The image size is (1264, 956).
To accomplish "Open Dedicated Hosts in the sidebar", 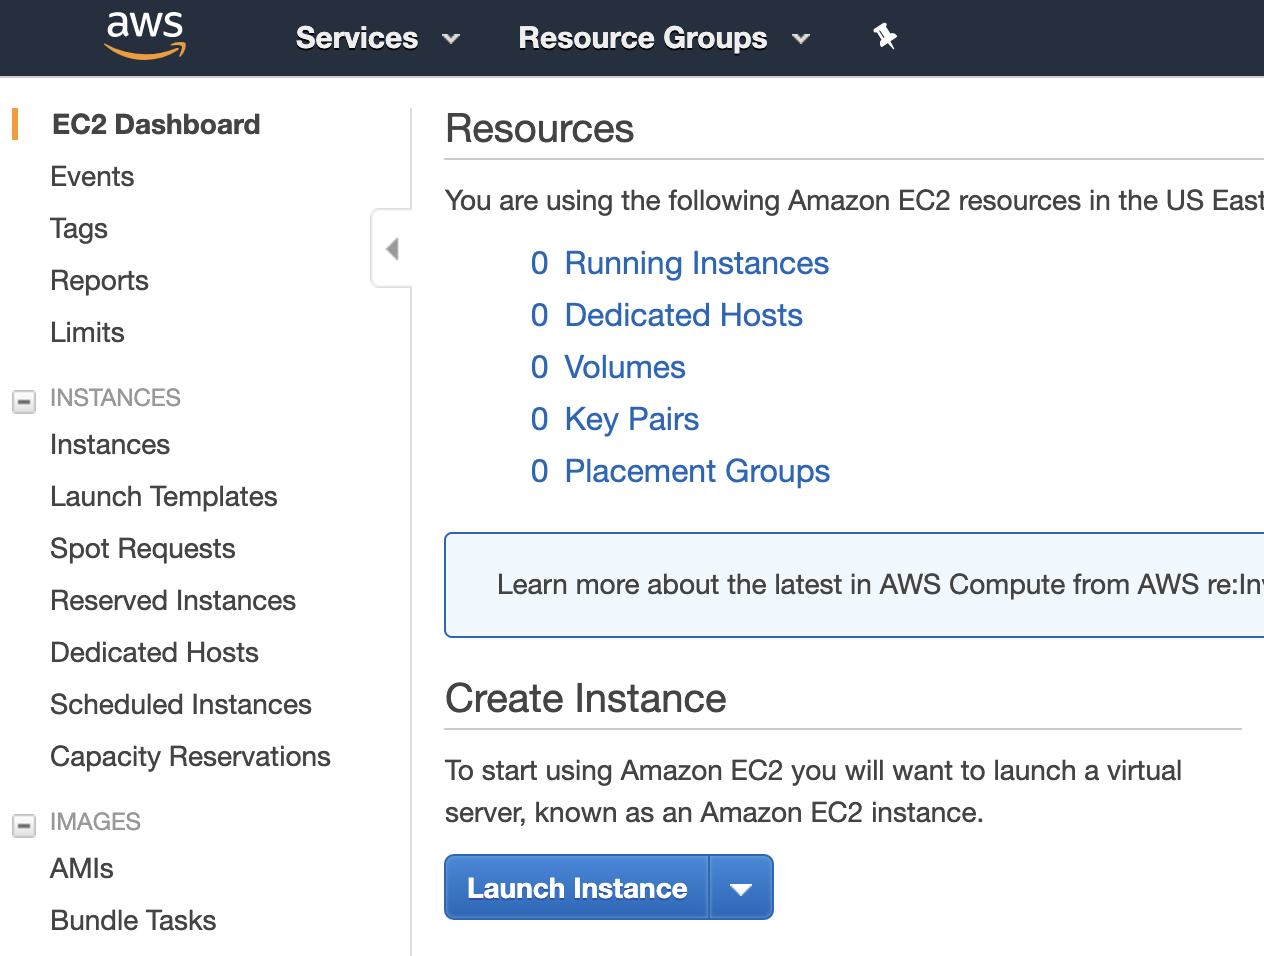I will [154, 652].
